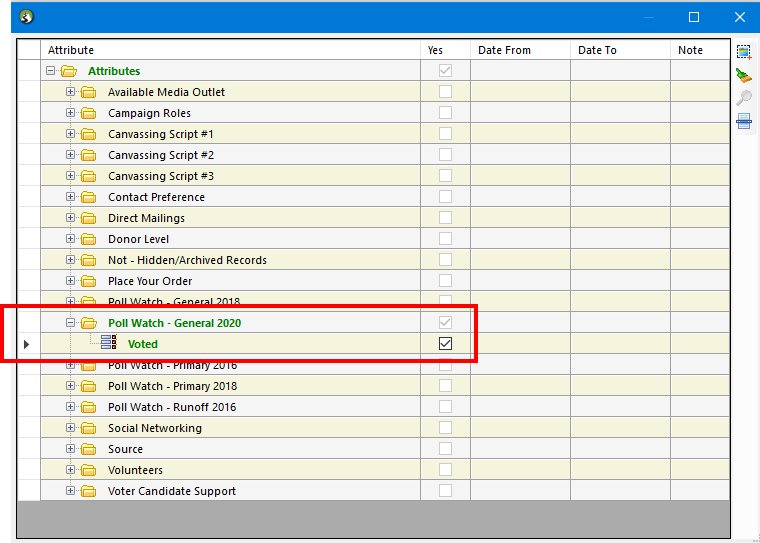Click the blue collapse rows icon

click(744, 121)
